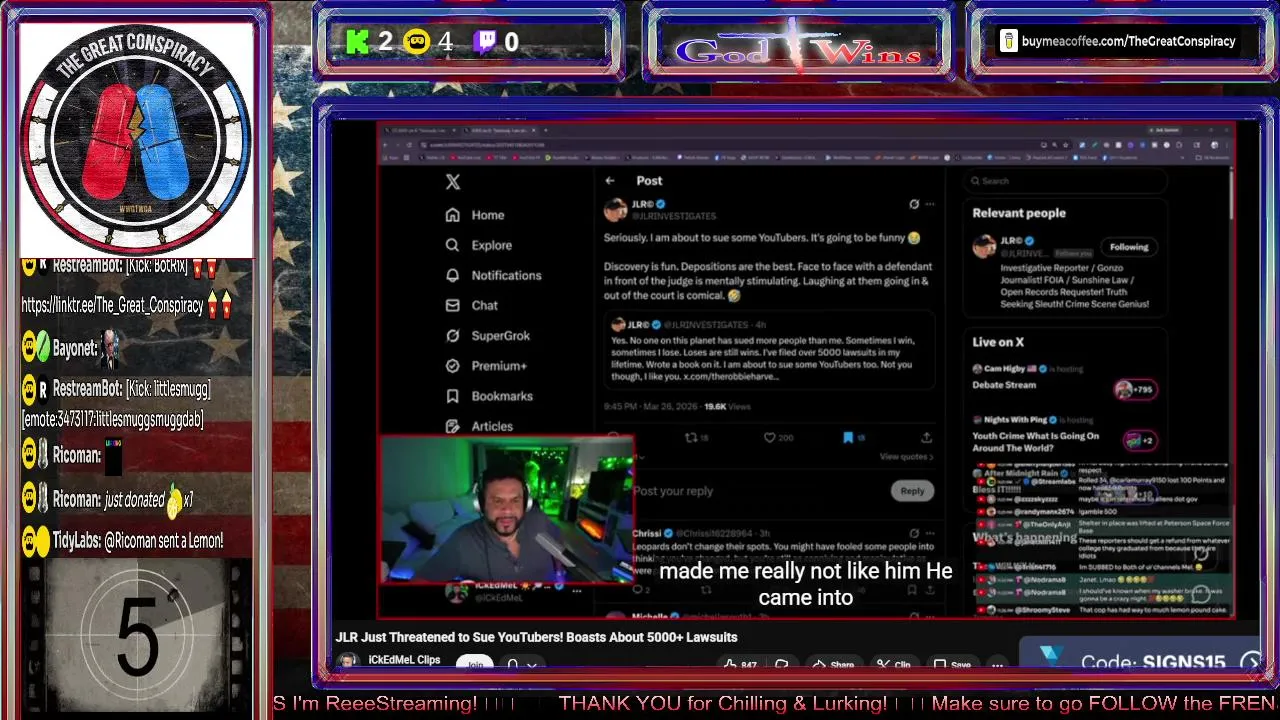The height and width of the screenshot is (720, 1280).
Task: Share JLR's post using the share icon
Action: [926, 437]
